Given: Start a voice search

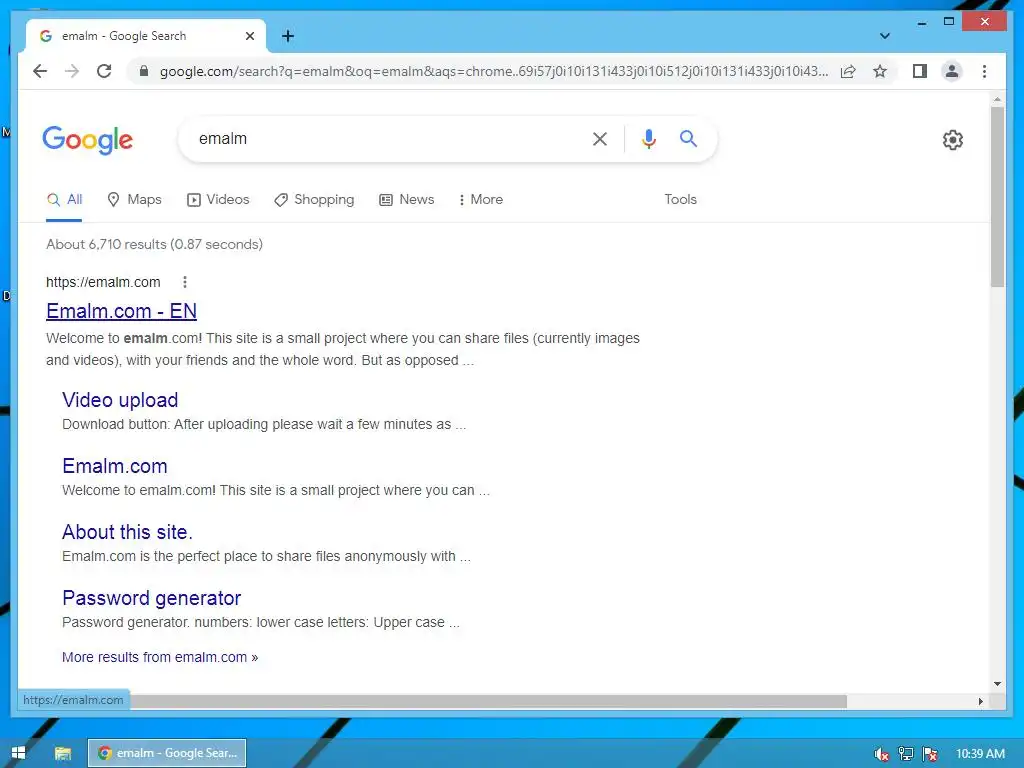Looking at the screenshot, I should coord(648,138).
